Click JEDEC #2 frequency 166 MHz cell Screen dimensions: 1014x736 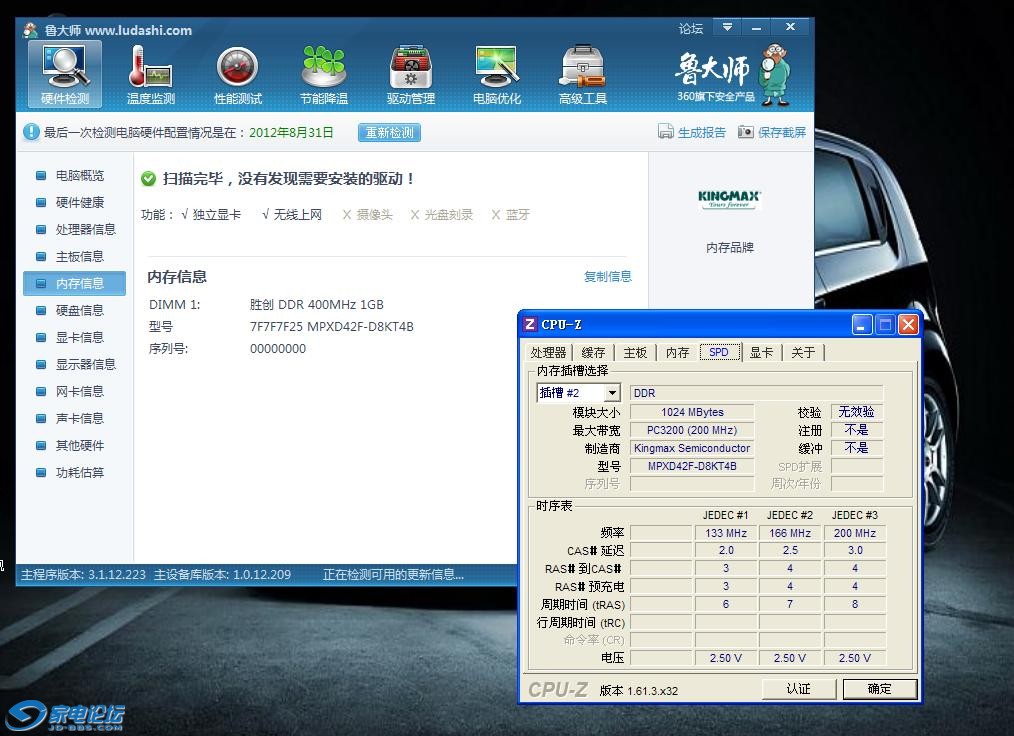click(790, 533)
